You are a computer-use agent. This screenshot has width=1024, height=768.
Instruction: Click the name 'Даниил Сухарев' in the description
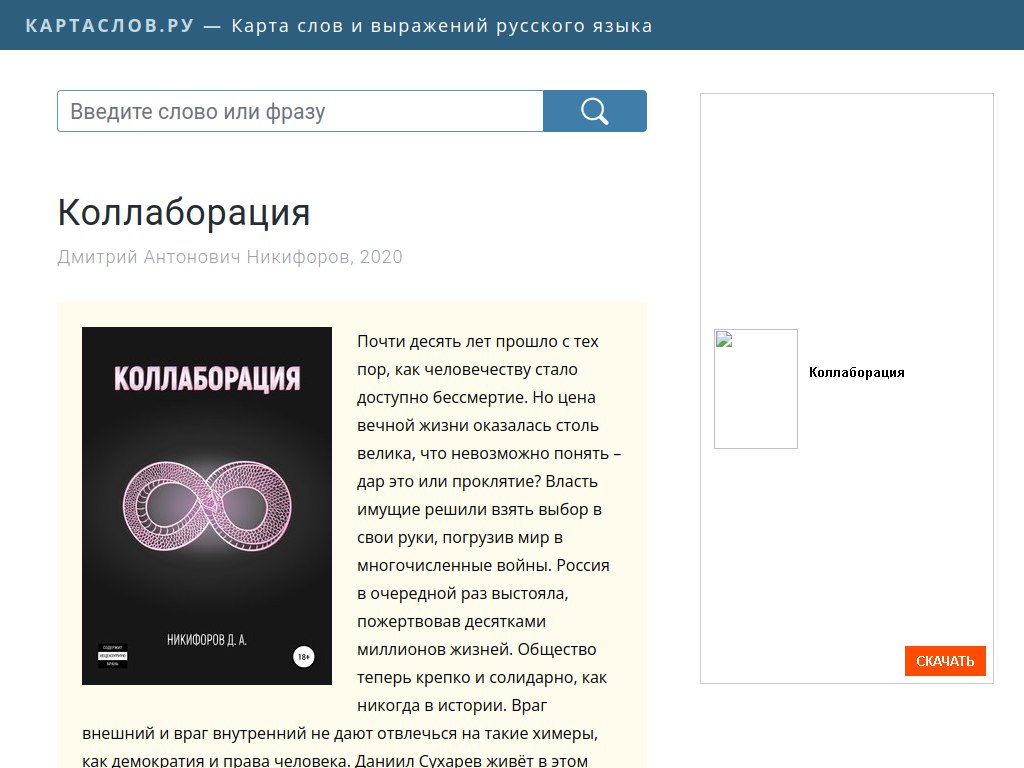pyautogui.click(x=416, y=761)
